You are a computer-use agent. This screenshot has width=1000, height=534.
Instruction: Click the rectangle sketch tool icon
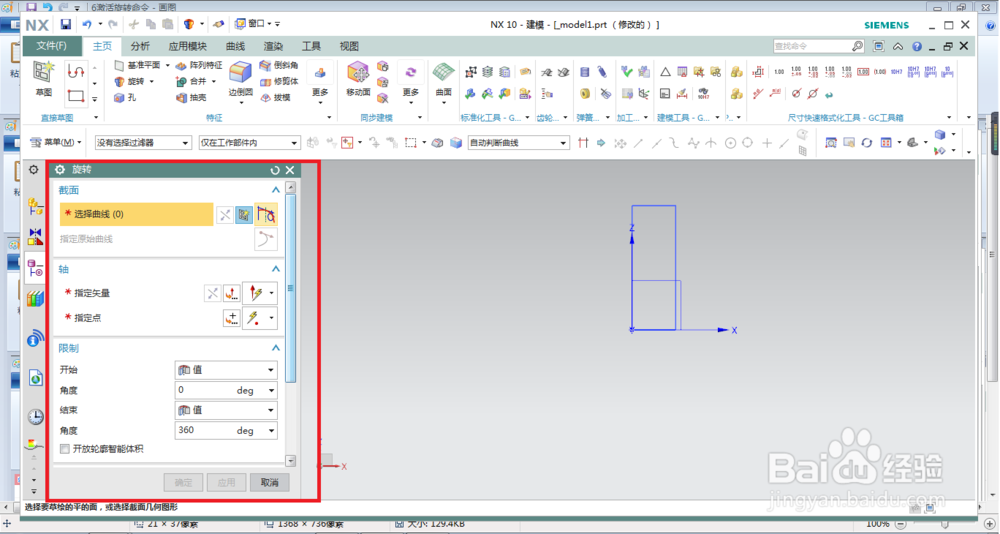[x=76, y=96]
